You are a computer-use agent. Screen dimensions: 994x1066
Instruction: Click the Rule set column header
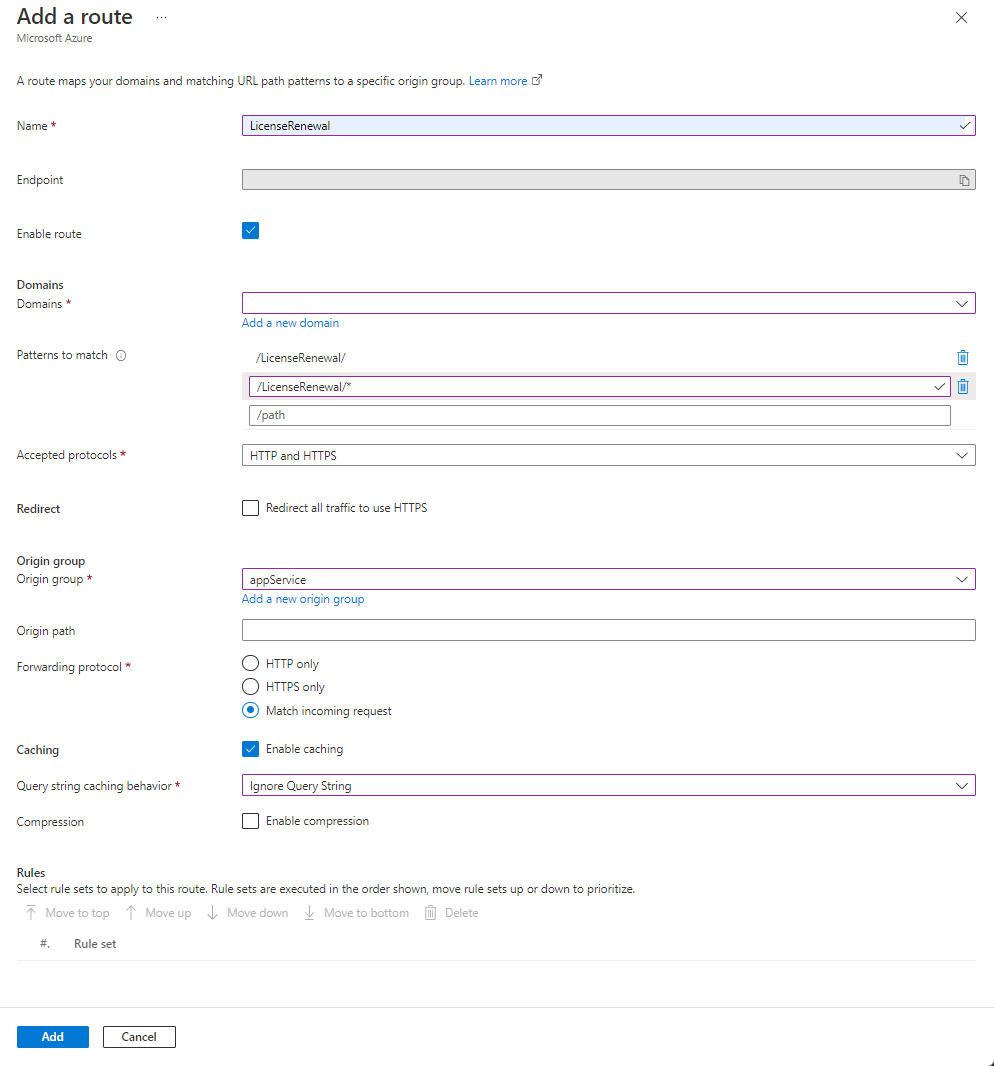click(95, 944)
